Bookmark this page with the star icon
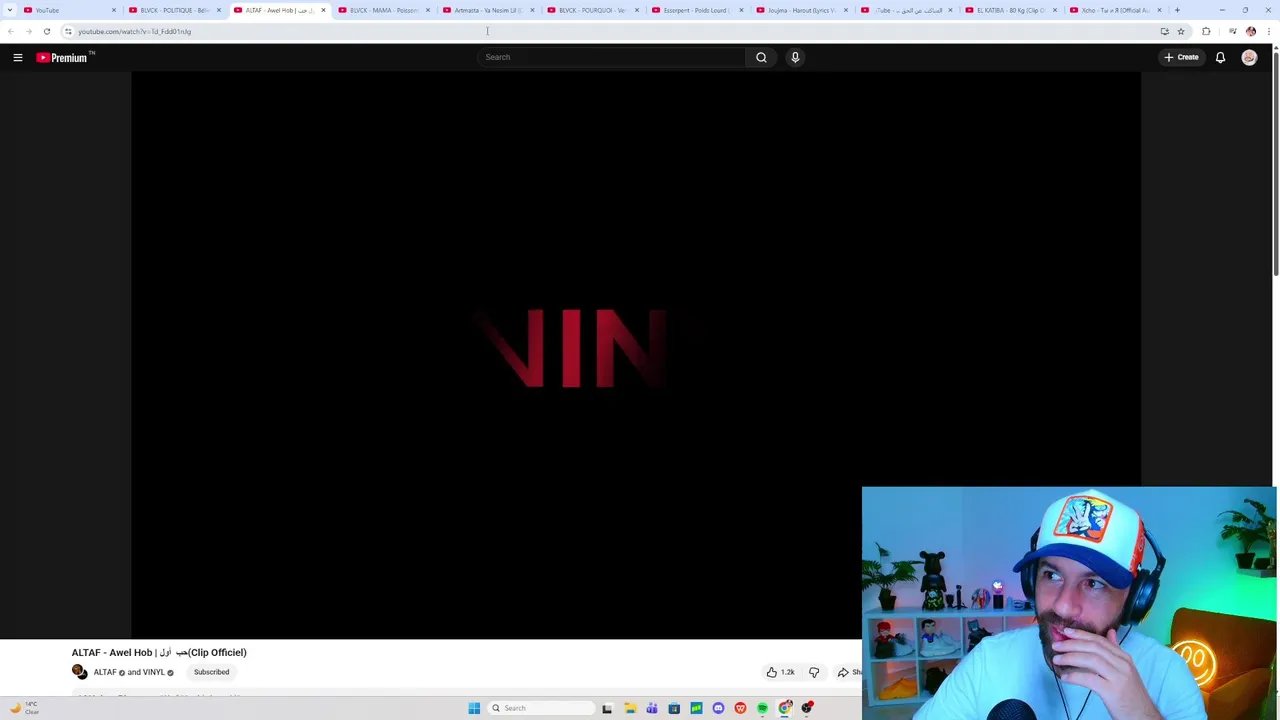 (x=1181, y=32)
